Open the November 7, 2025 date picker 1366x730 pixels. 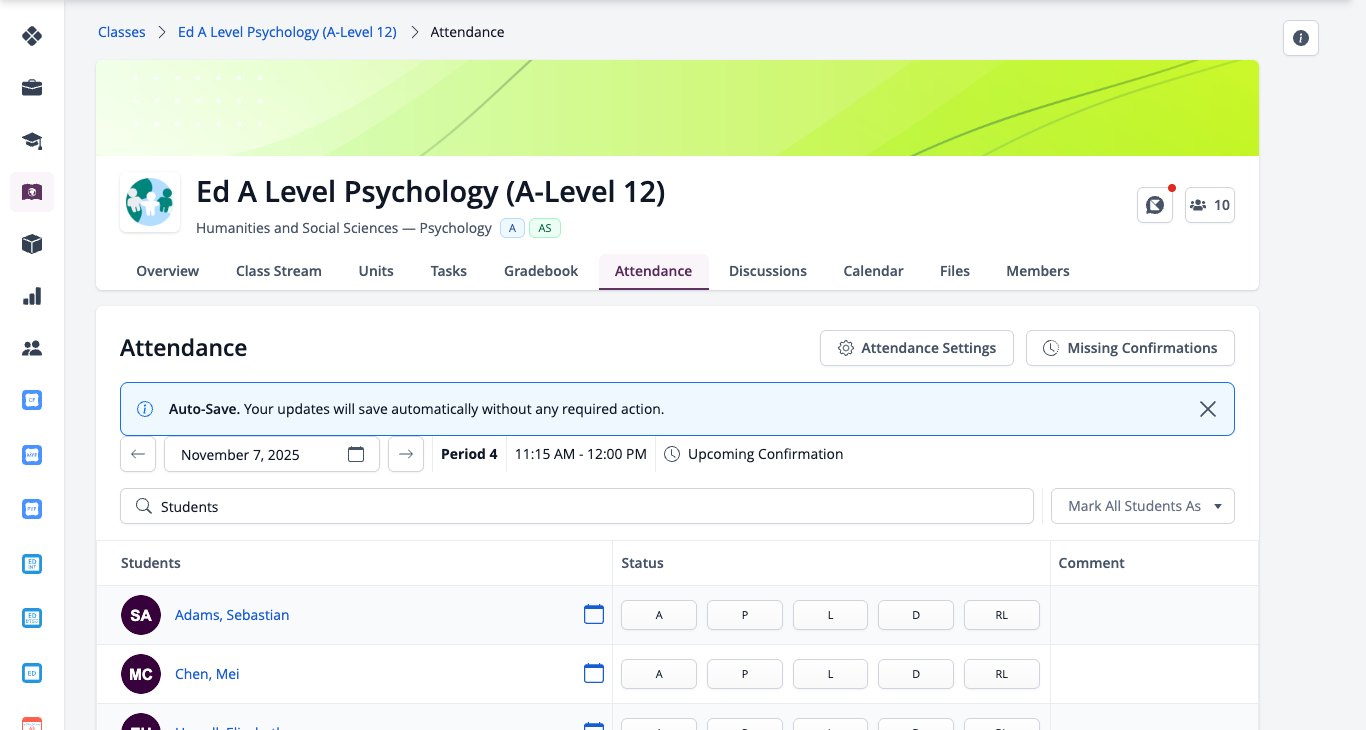pos(272,454)
